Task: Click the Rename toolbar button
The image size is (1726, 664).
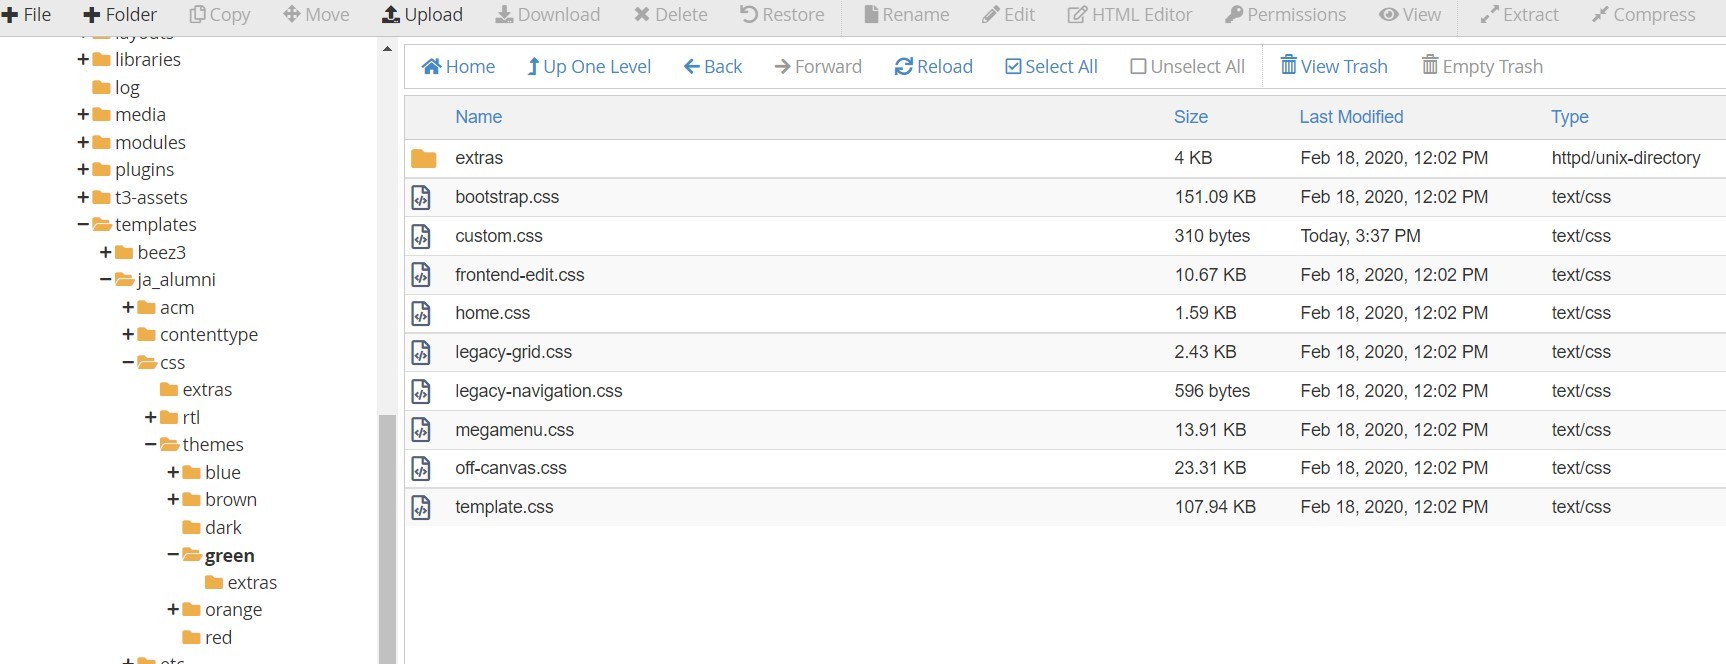Action: pyautogui.click(x=906, y=15)
